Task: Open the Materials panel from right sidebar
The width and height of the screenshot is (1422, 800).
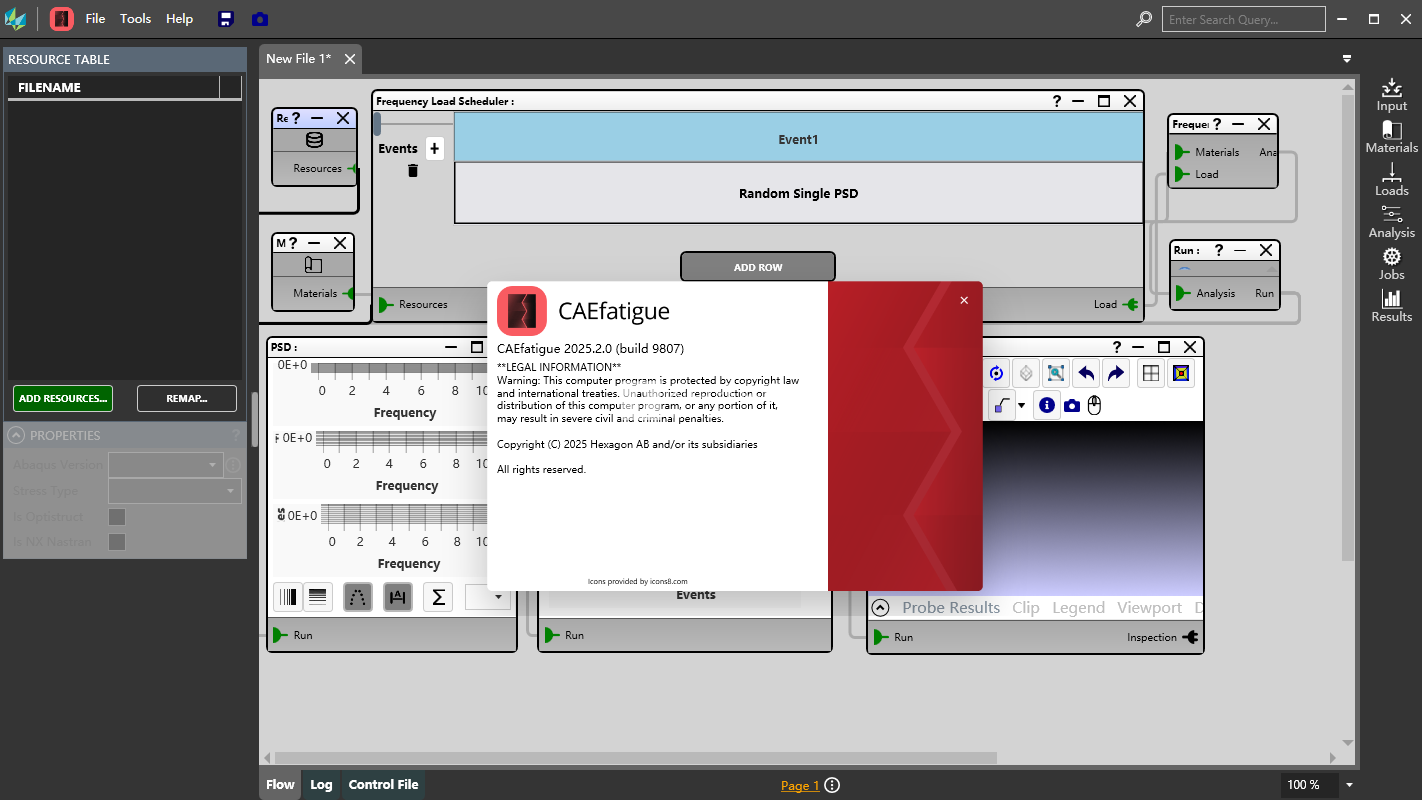Action: point(1391,137)
